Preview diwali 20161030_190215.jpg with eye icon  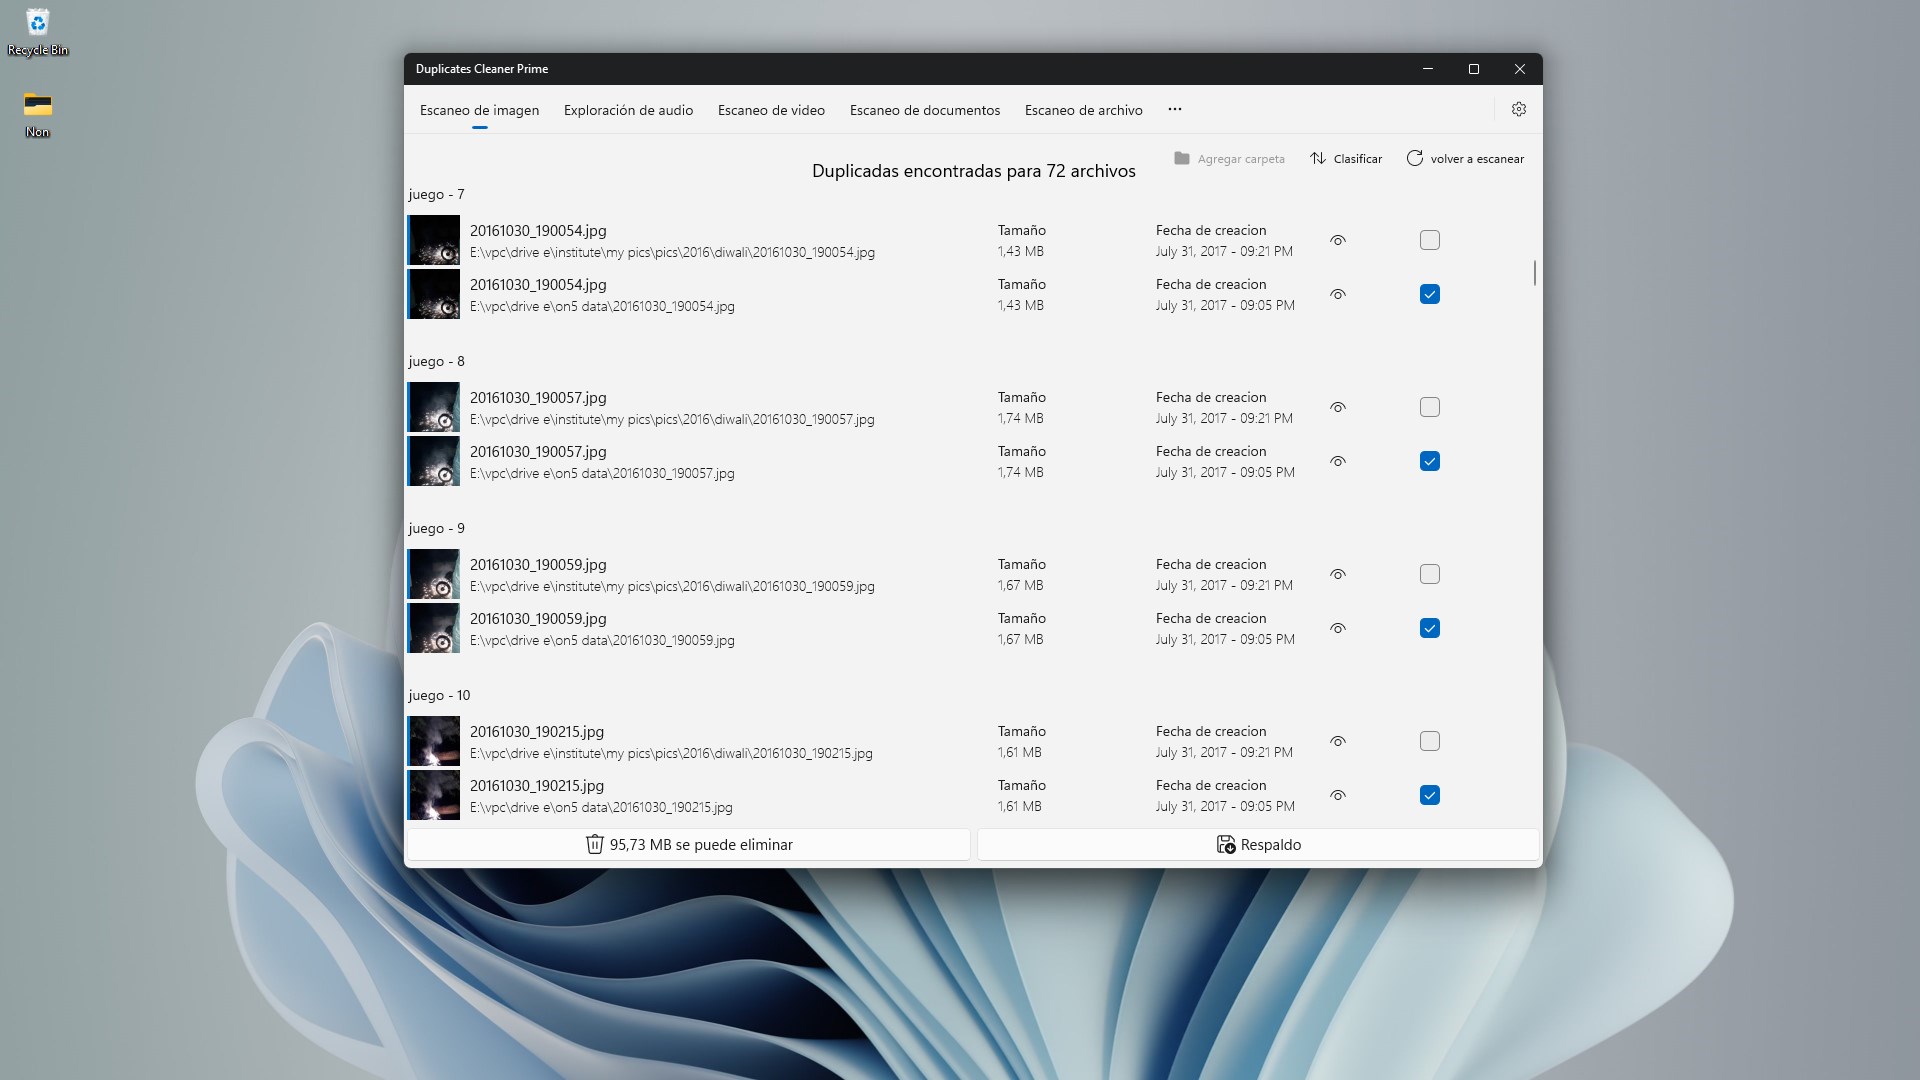click(x=1338, y=742)
